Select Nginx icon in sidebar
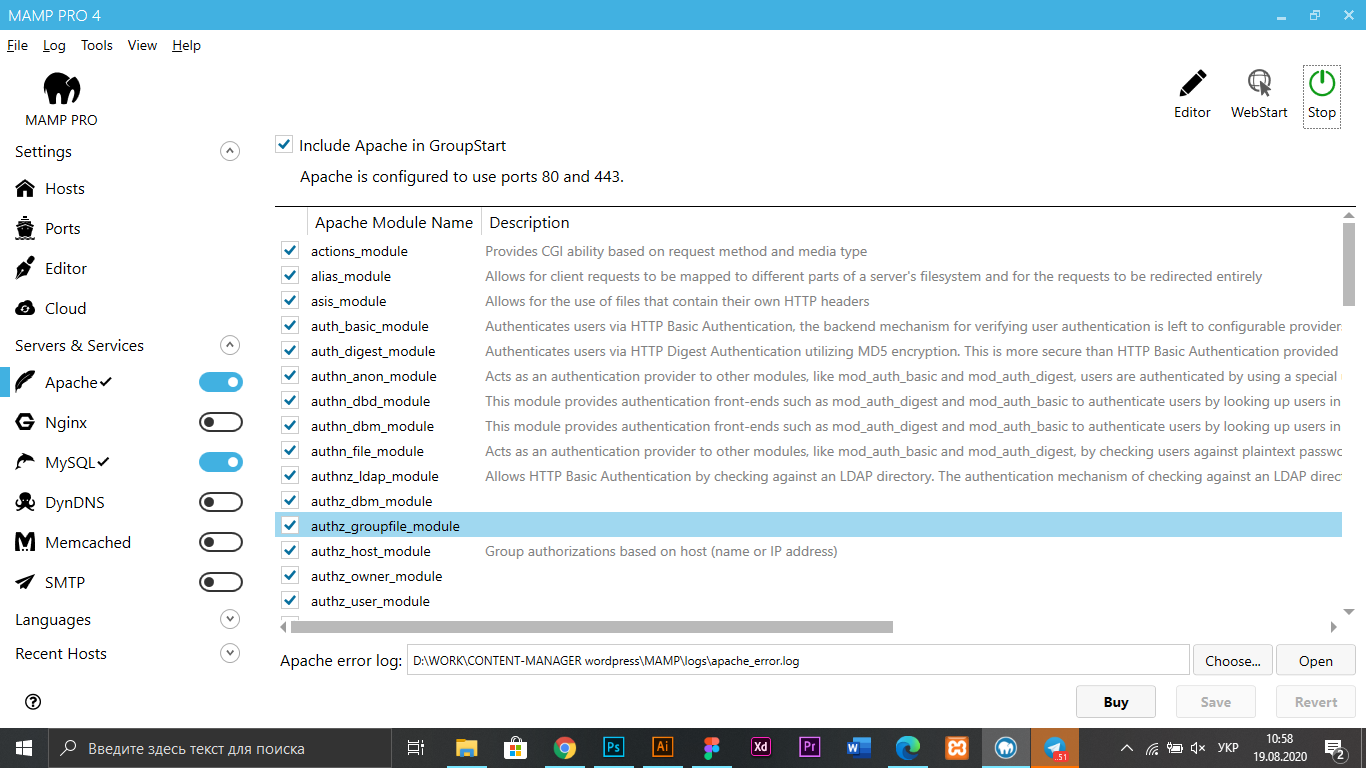The height and width of the screenshot is (768, 1366). pos(25,422)
